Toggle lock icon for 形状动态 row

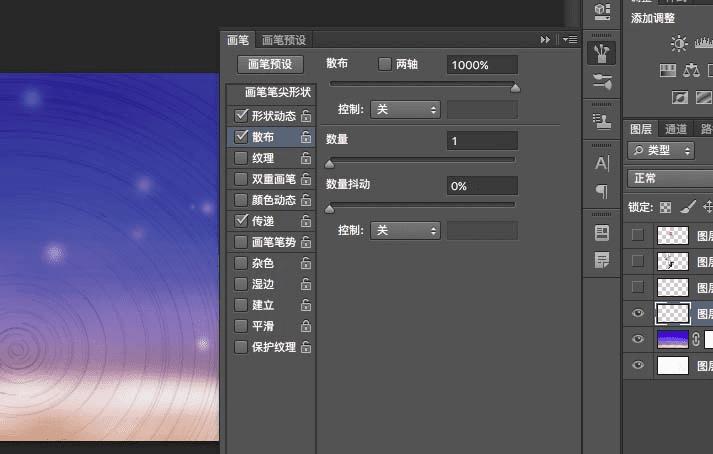click(x=306, y=116)
